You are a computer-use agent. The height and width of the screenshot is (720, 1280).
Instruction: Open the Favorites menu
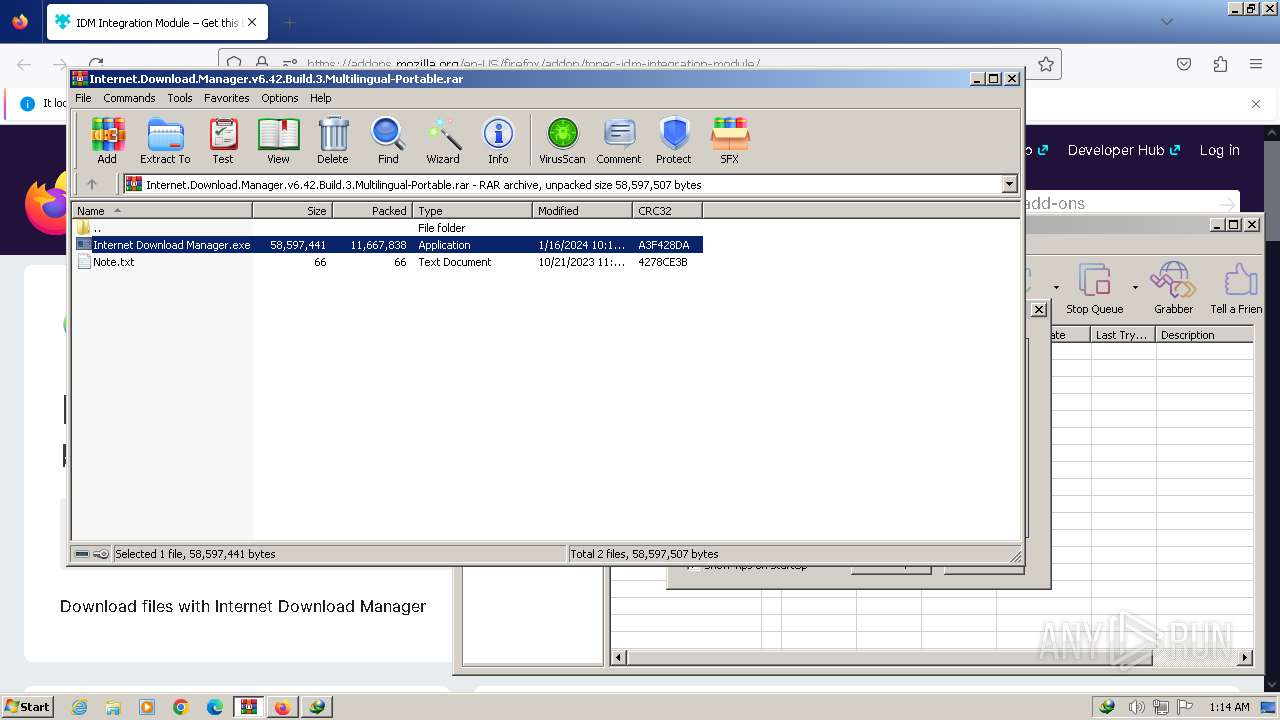pos(227,98)
